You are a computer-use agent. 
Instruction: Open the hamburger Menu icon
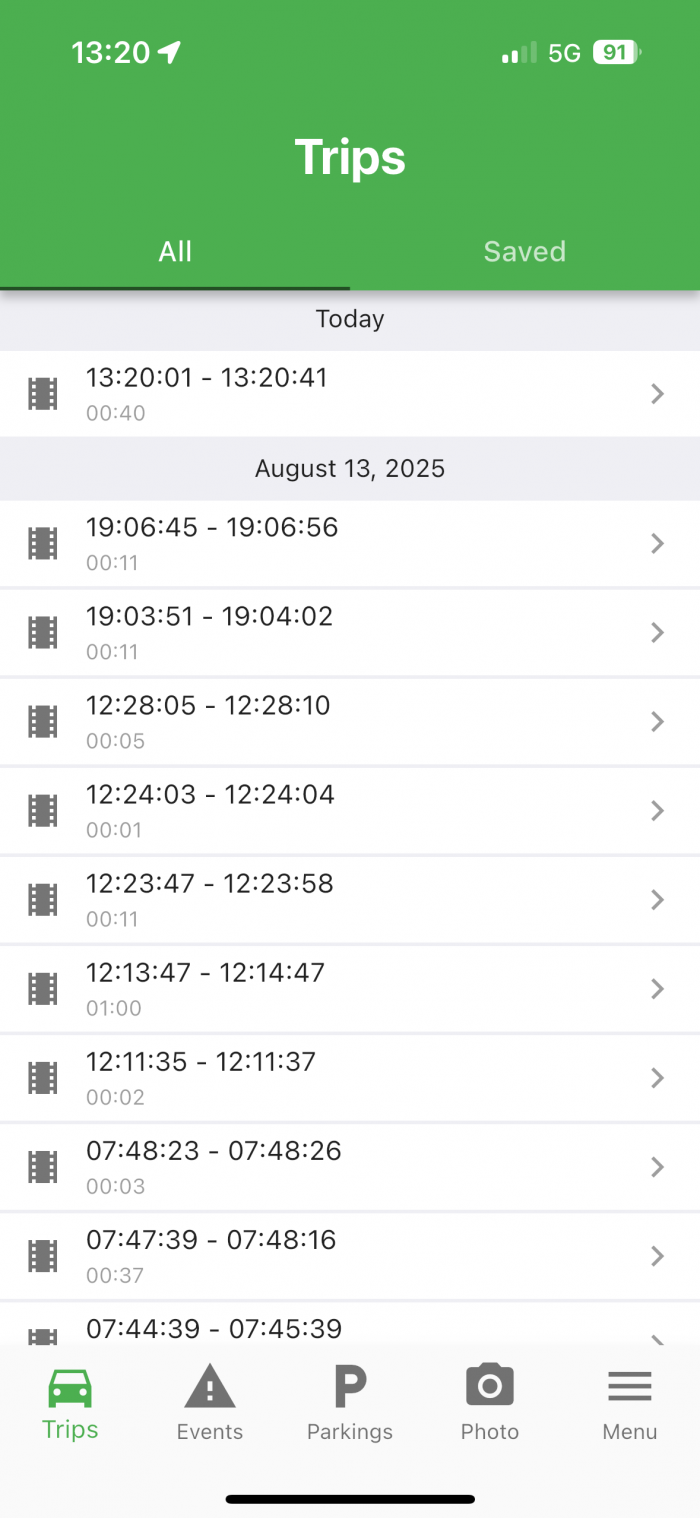pyautogui.click(x=630, y=1388)
